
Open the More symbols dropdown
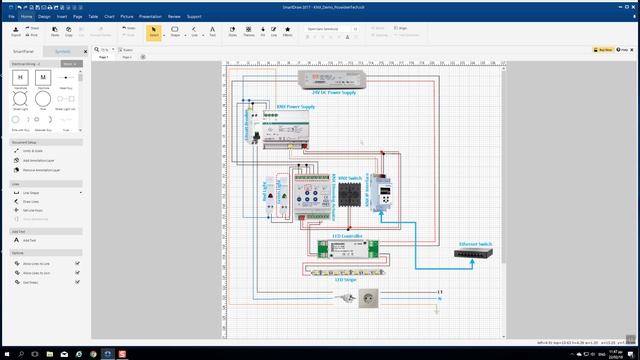coord(71,64)
